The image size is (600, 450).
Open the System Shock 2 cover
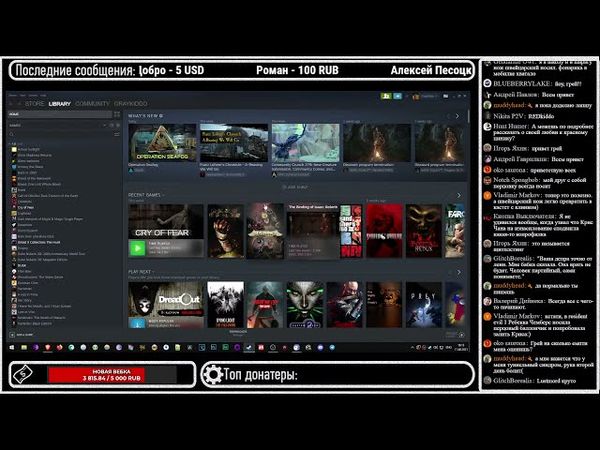[x=305, y=305]
